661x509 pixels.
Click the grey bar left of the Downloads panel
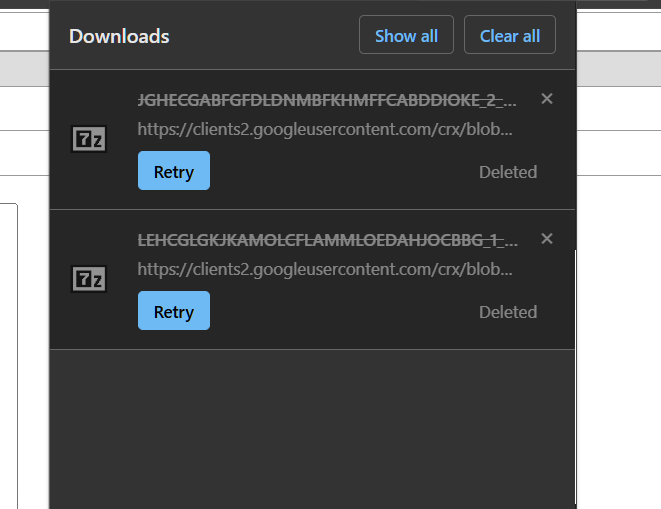pyautogui.click(x=24, y=68)
